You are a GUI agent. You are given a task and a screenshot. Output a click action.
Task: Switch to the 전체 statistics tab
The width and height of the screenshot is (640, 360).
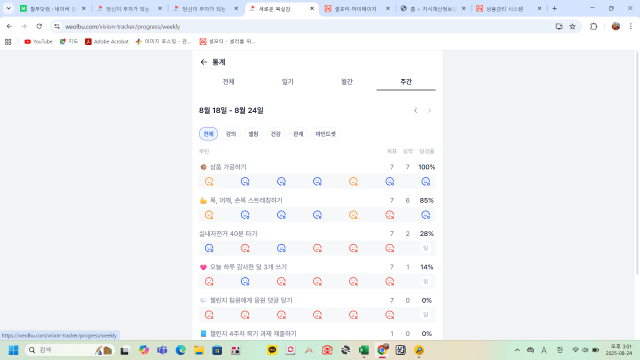pos(229,82)
